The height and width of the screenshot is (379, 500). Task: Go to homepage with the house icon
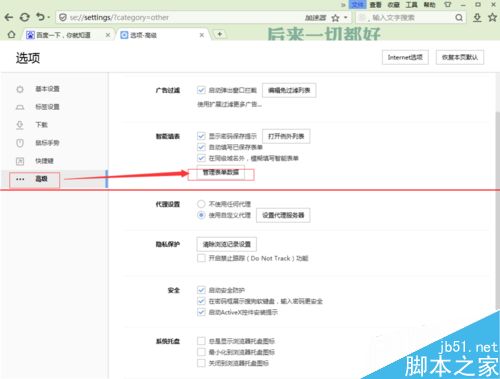coord(11,35)
